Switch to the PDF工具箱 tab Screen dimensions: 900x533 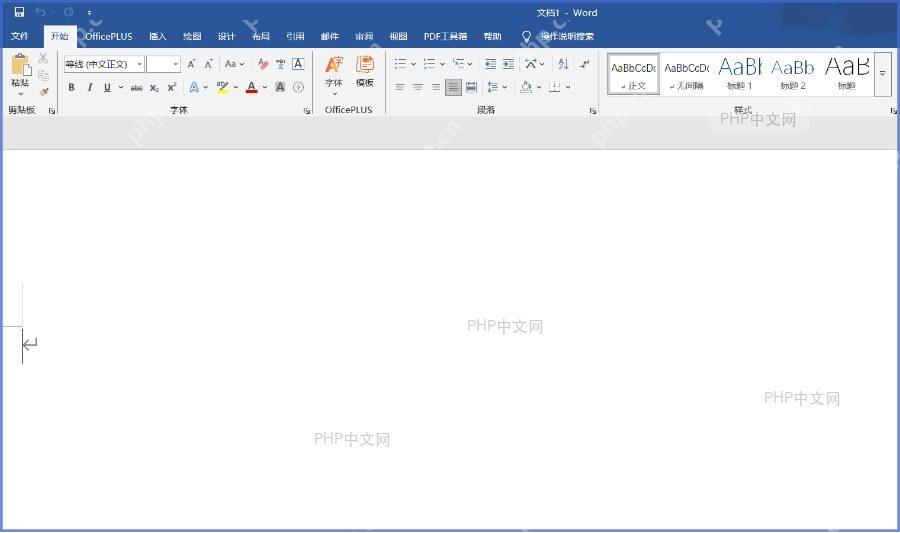445,36
